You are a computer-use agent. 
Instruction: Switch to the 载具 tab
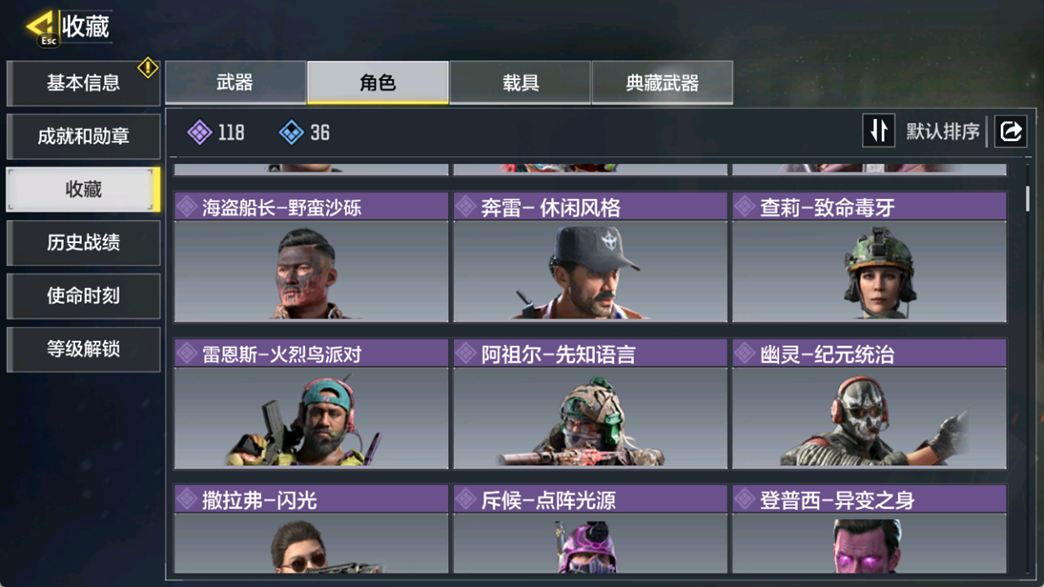tap(520, 83)
